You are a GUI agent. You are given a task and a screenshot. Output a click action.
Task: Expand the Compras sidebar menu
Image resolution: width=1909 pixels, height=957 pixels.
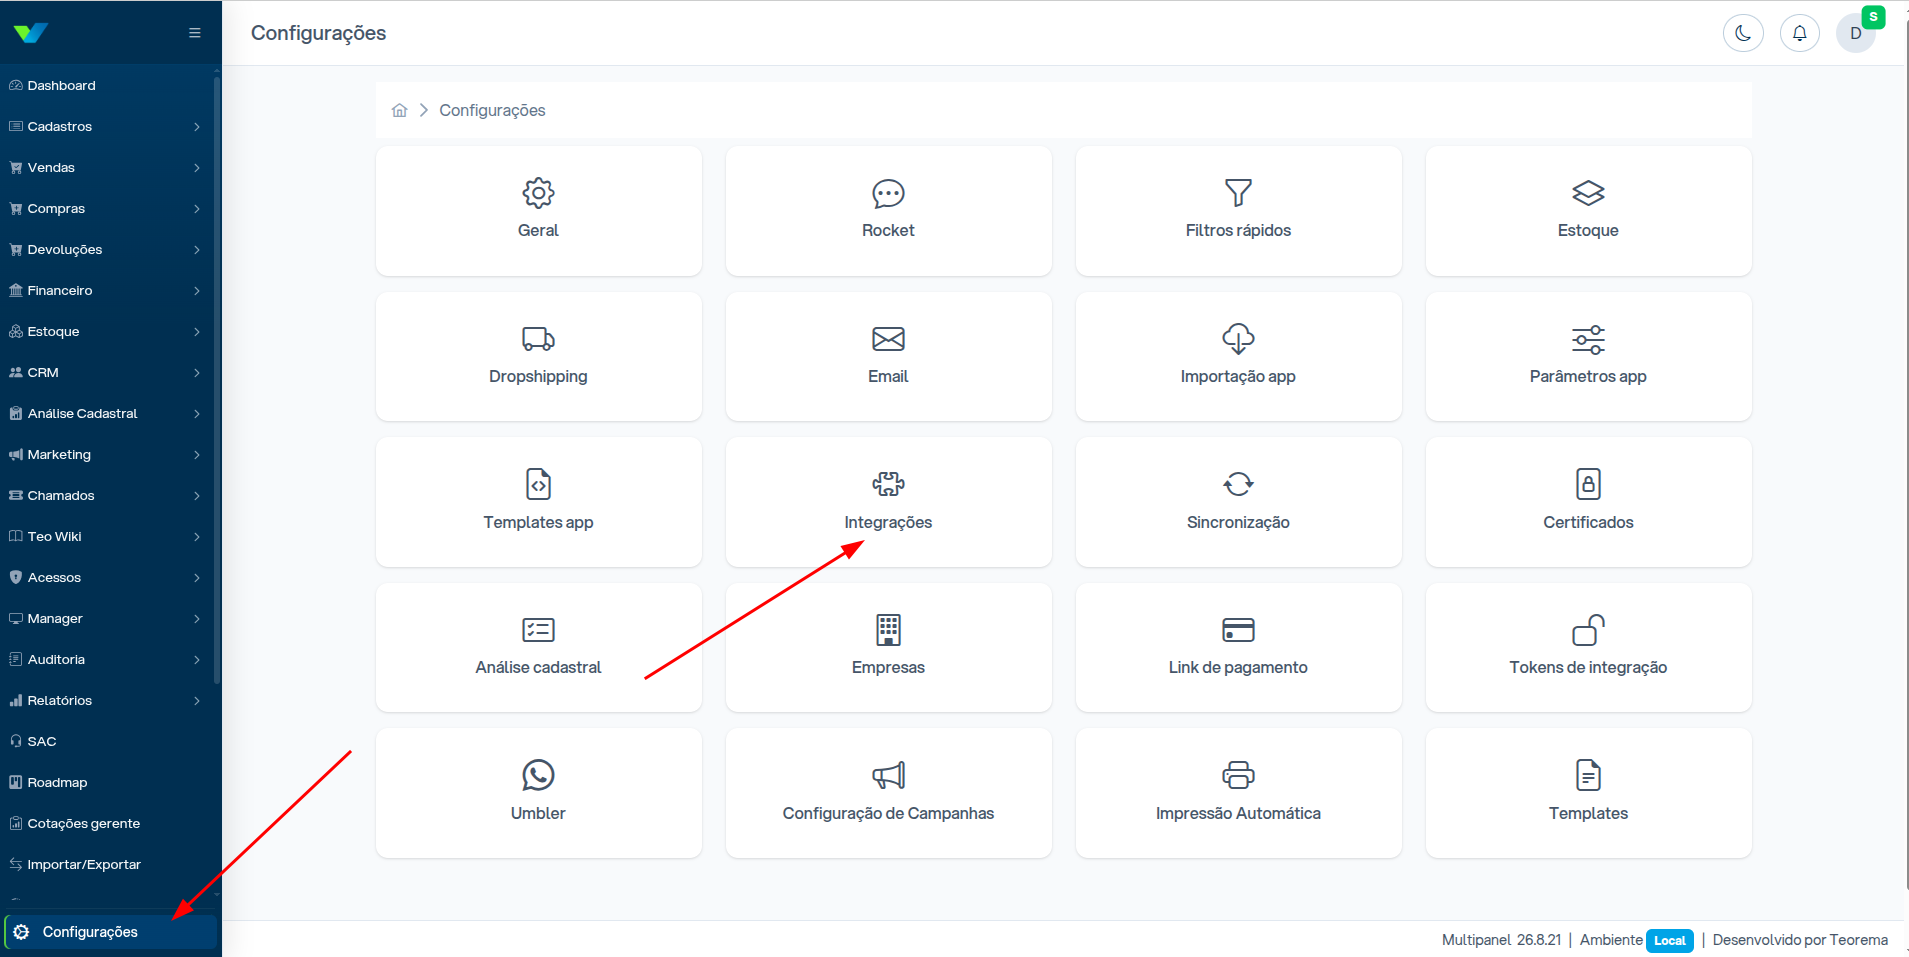pyautogui.click(x=106, y=208)
